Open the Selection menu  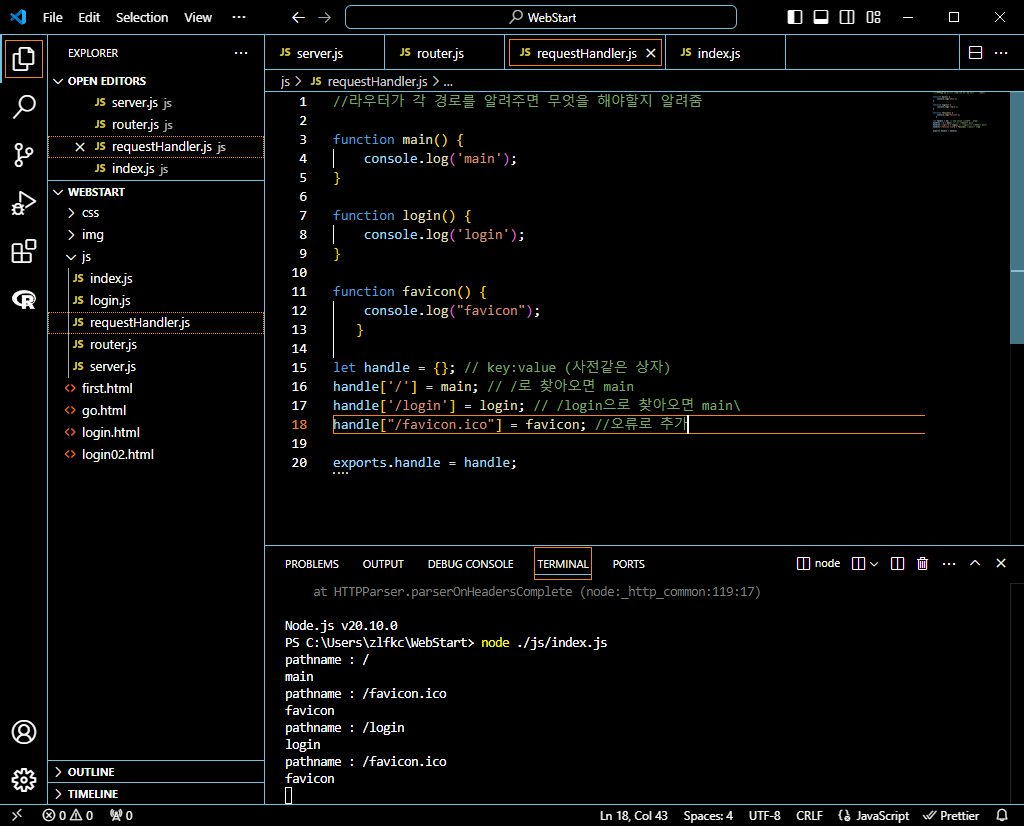coord(142,18)
